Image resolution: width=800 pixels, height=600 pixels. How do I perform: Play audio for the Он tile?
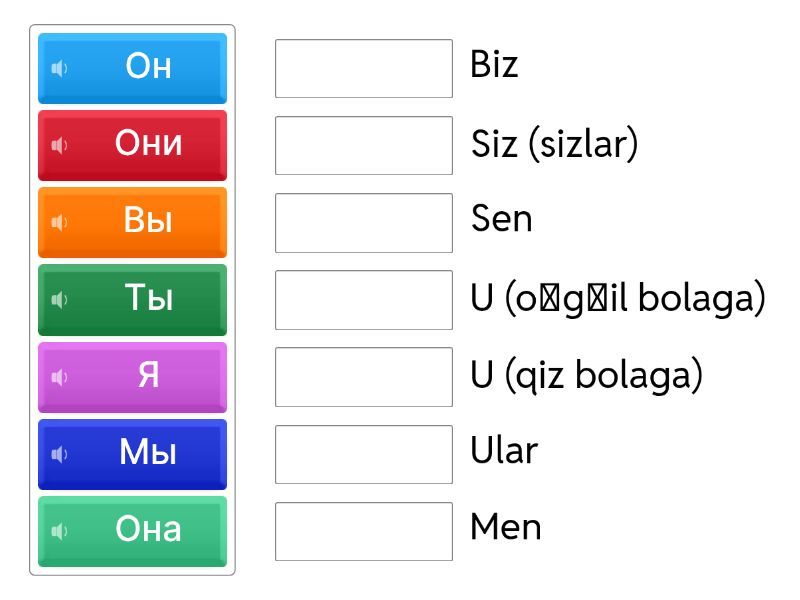tap(60, 68)
